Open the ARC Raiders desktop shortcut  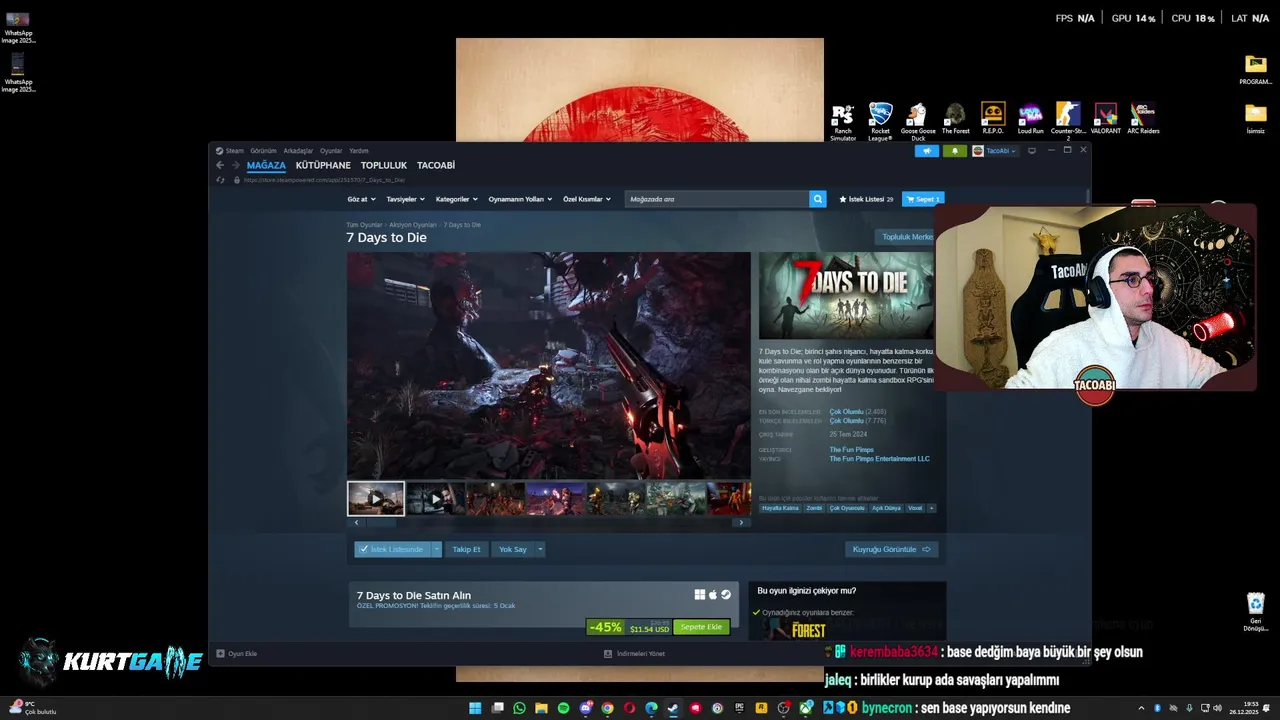tap(1143, 118)
